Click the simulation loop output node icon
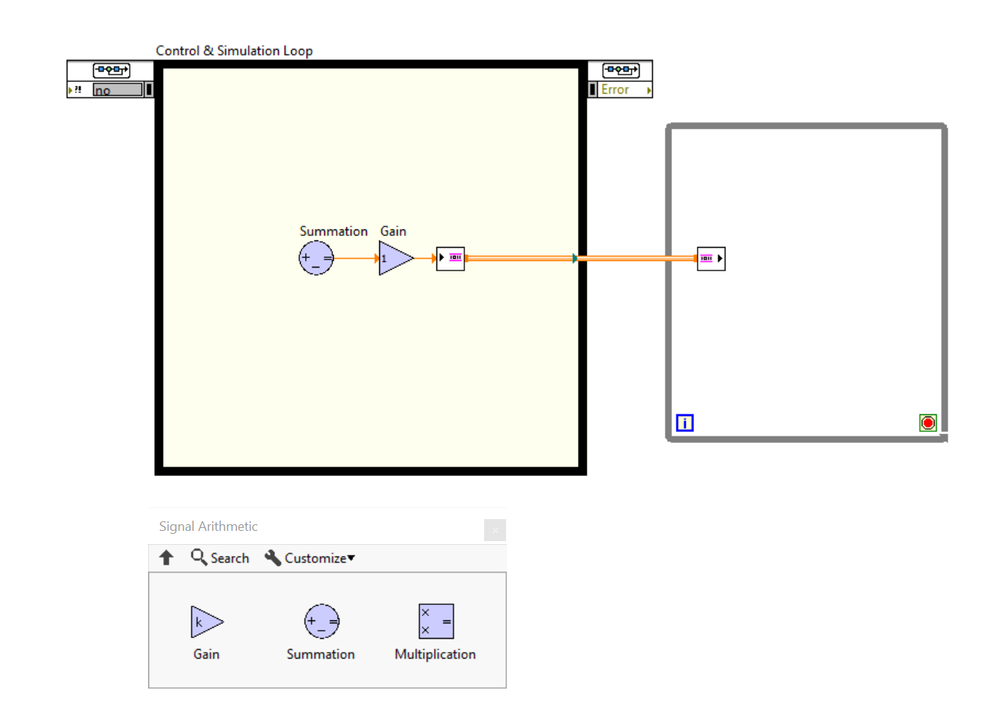The image size is (999, 709). [x=621, y=69]
